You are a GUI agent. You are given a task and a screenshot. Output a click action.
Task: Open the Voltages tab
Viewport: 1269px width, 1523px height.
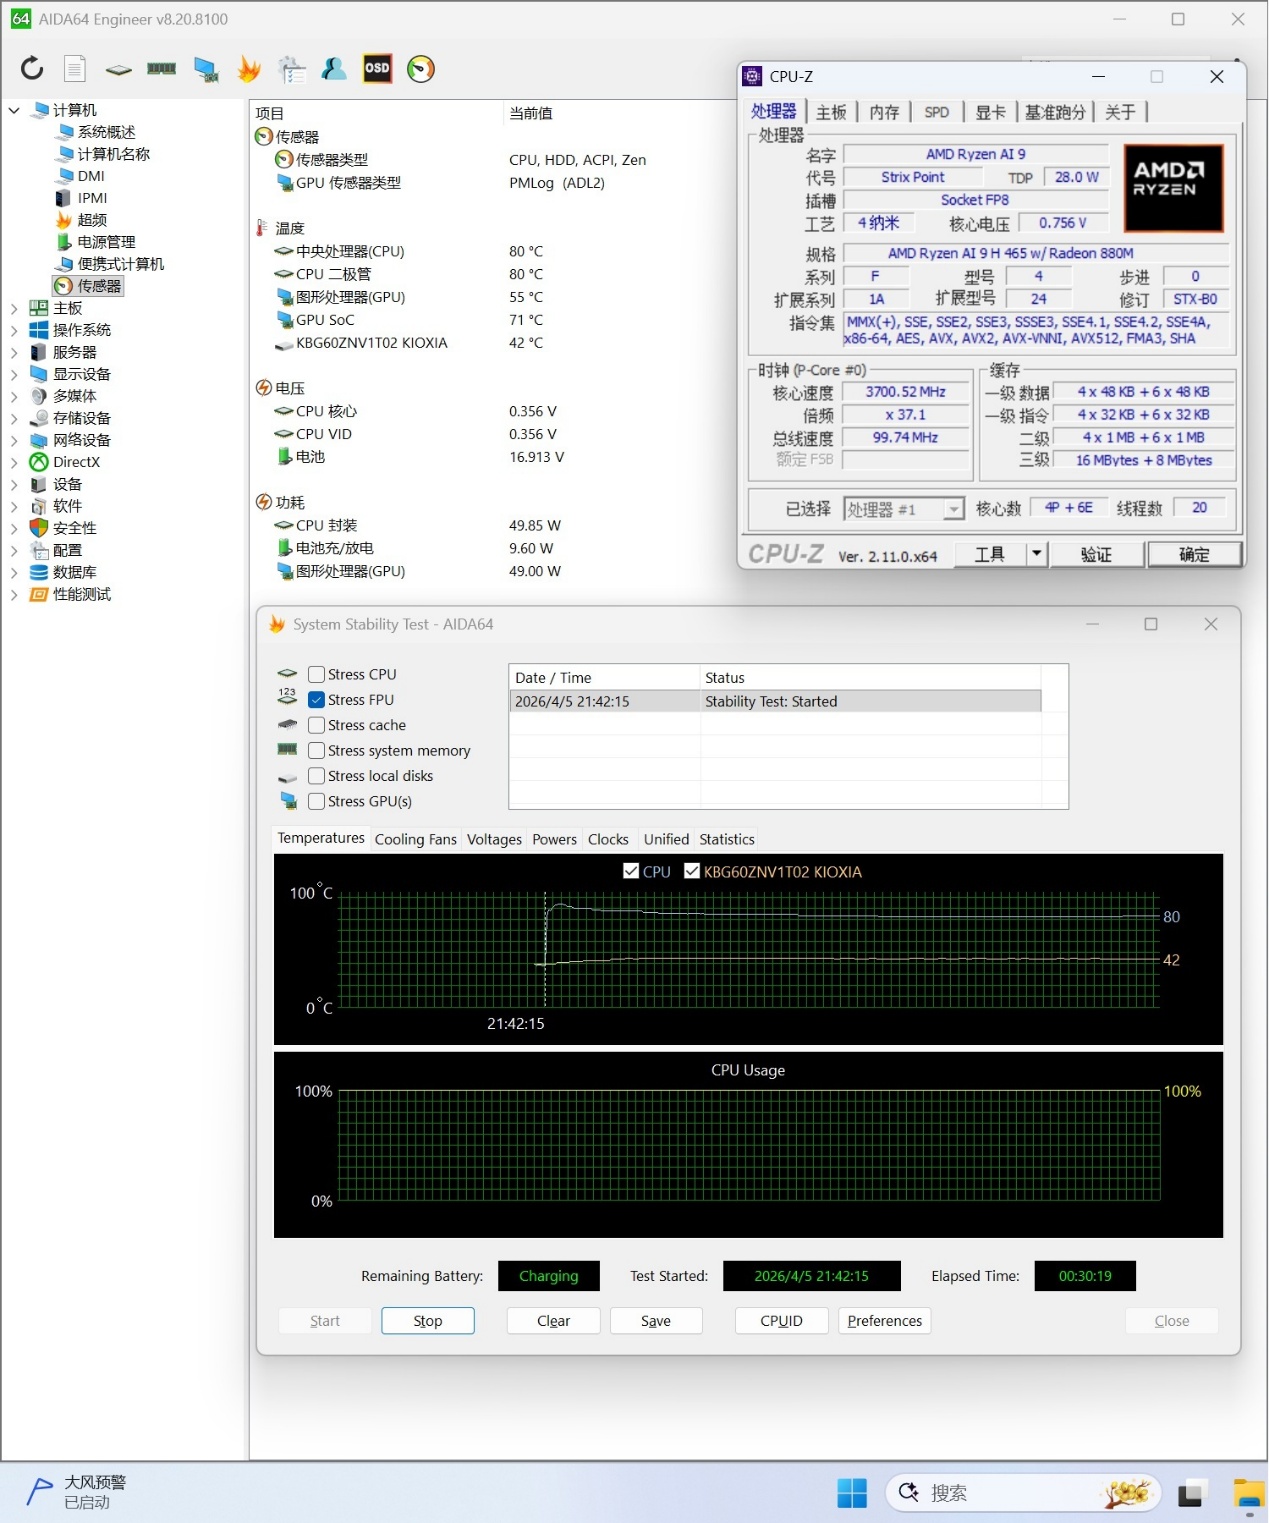(494, 840)
